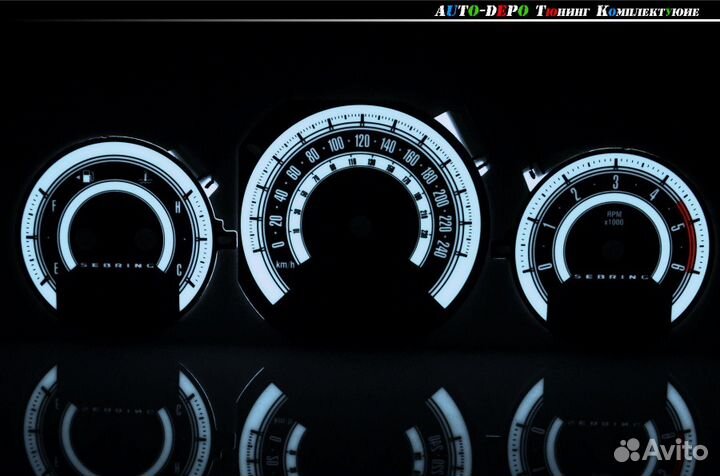Image resolution: width=720 pixels, height=476 pixels.
Task: Click the C marking on temperature gauge
Action: click(179, 270)
